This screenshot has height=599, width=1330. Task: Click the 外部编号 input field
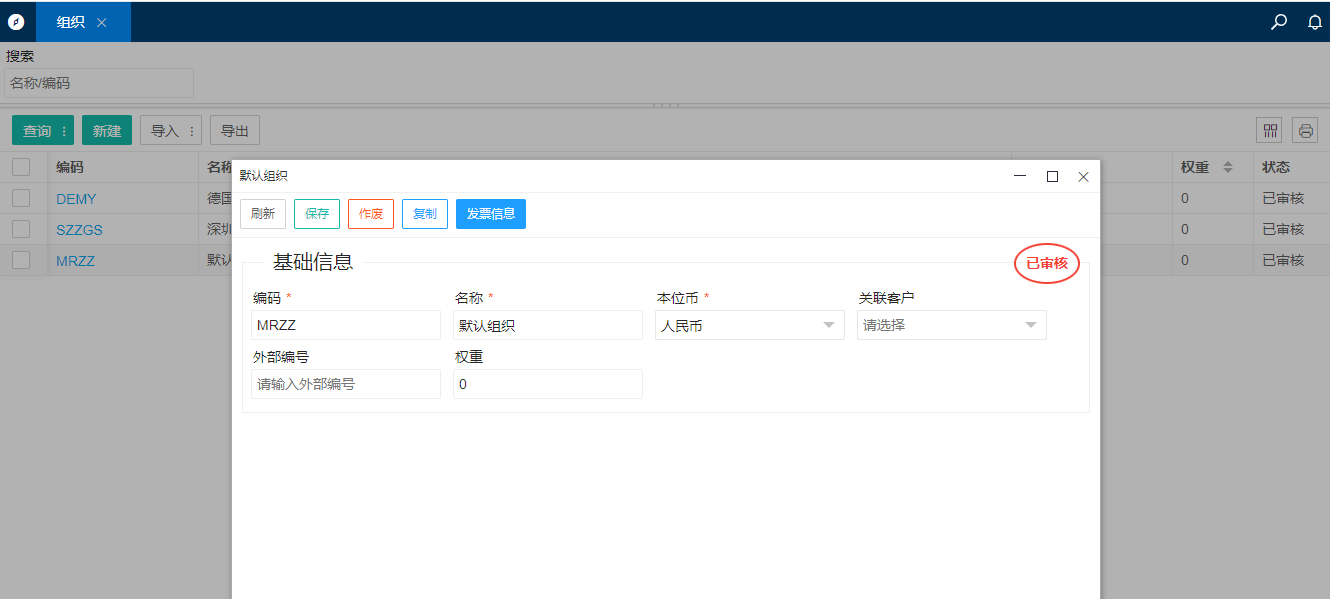point(345,384)
